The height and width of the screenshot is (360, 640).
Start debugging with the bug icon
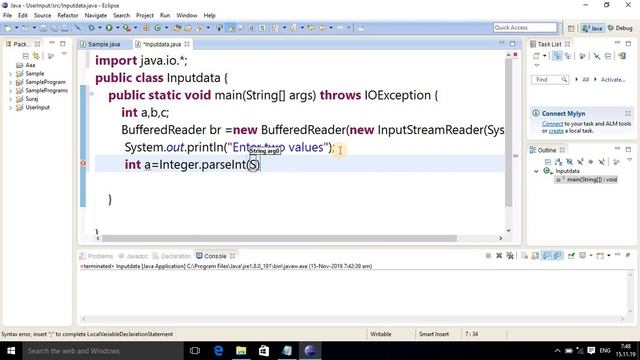[91, 28]
